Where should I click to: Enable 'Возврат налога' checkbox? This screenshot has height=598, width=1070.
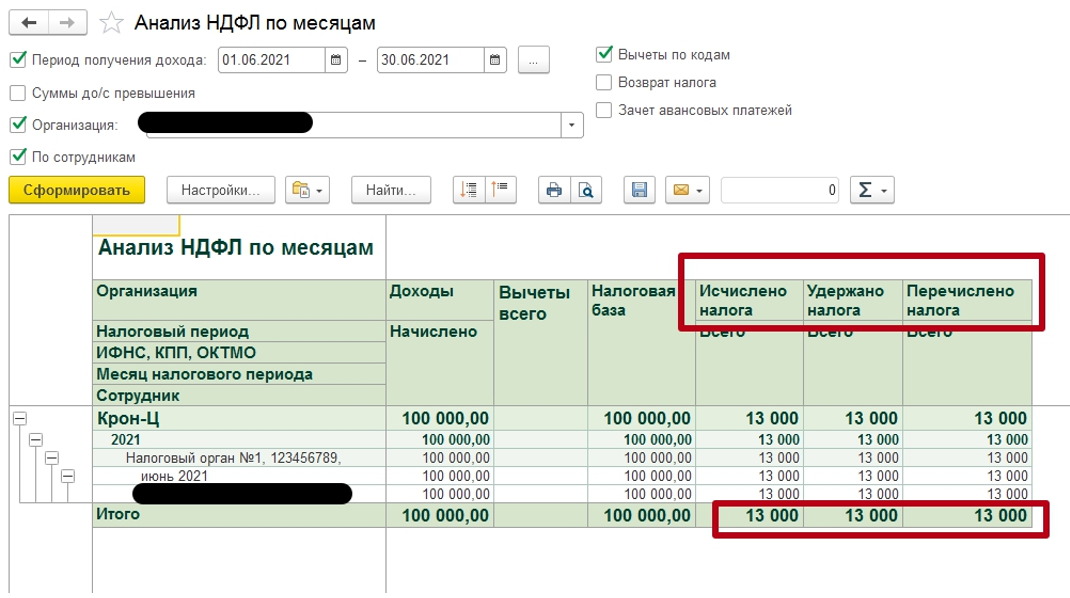coord(604,83)
